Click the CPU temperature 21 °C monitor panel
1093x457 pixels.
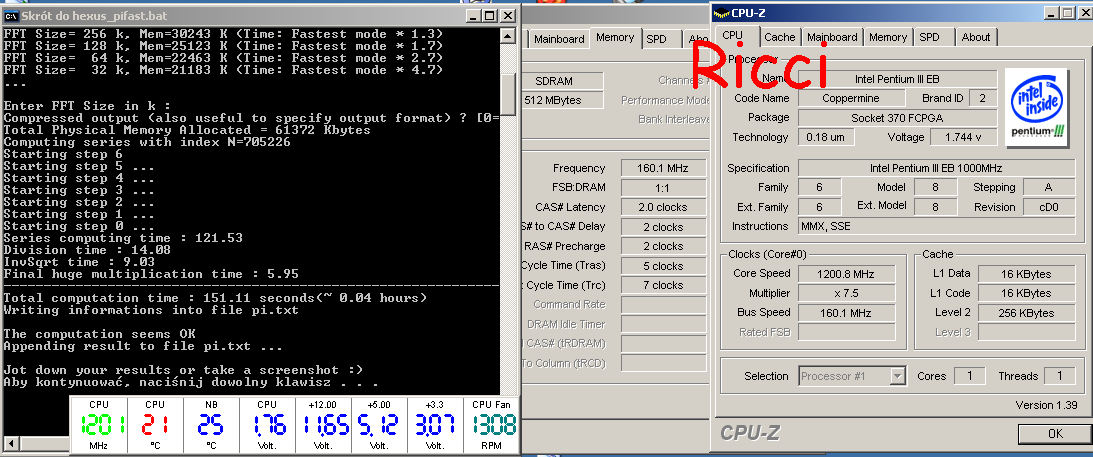[x=155, y=425]
